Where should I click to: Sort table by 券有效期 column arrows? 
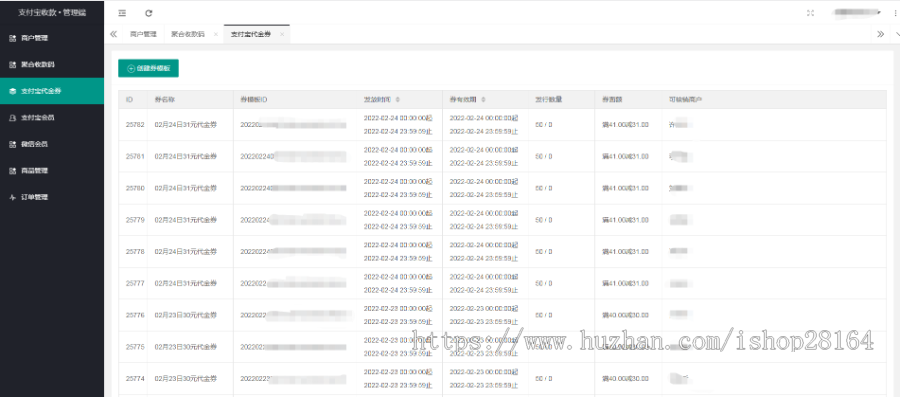(x=484, y=100)
